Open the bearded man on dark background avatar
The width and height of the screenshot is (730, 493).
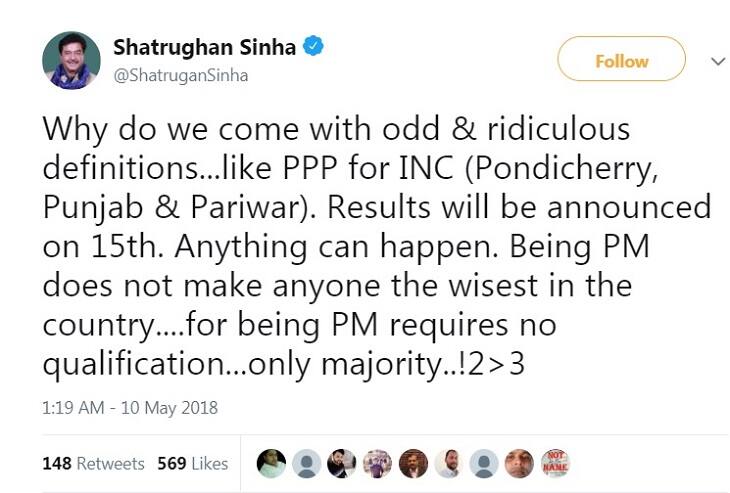point(342,462)
